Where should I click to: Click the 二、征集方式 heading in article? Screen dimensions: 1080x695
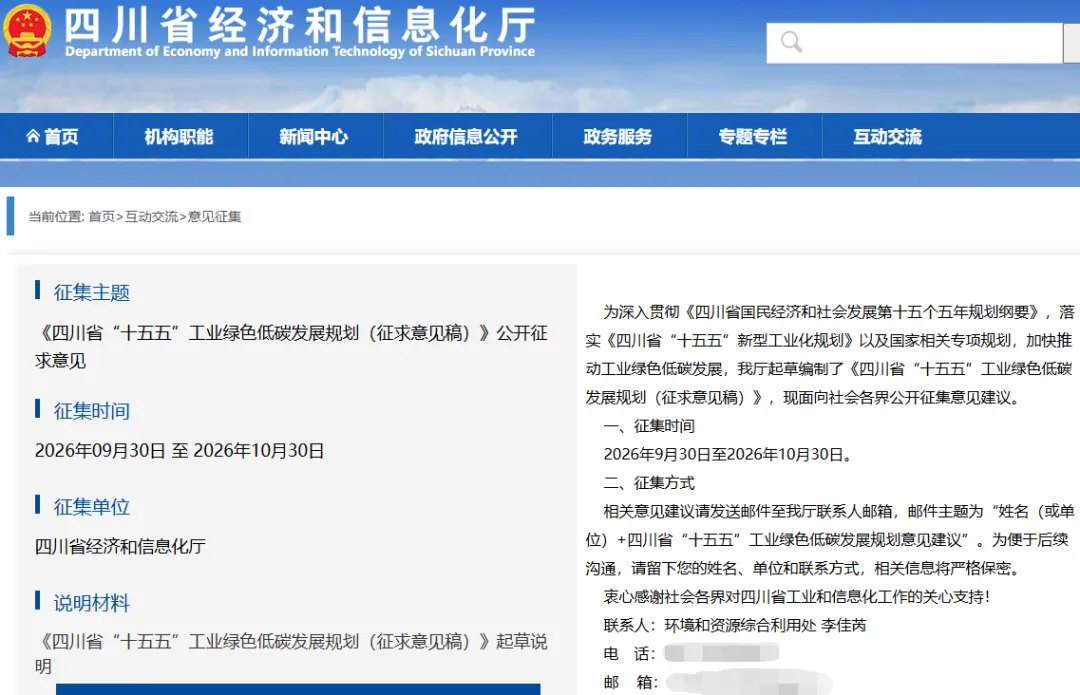(x=649, y=483)
